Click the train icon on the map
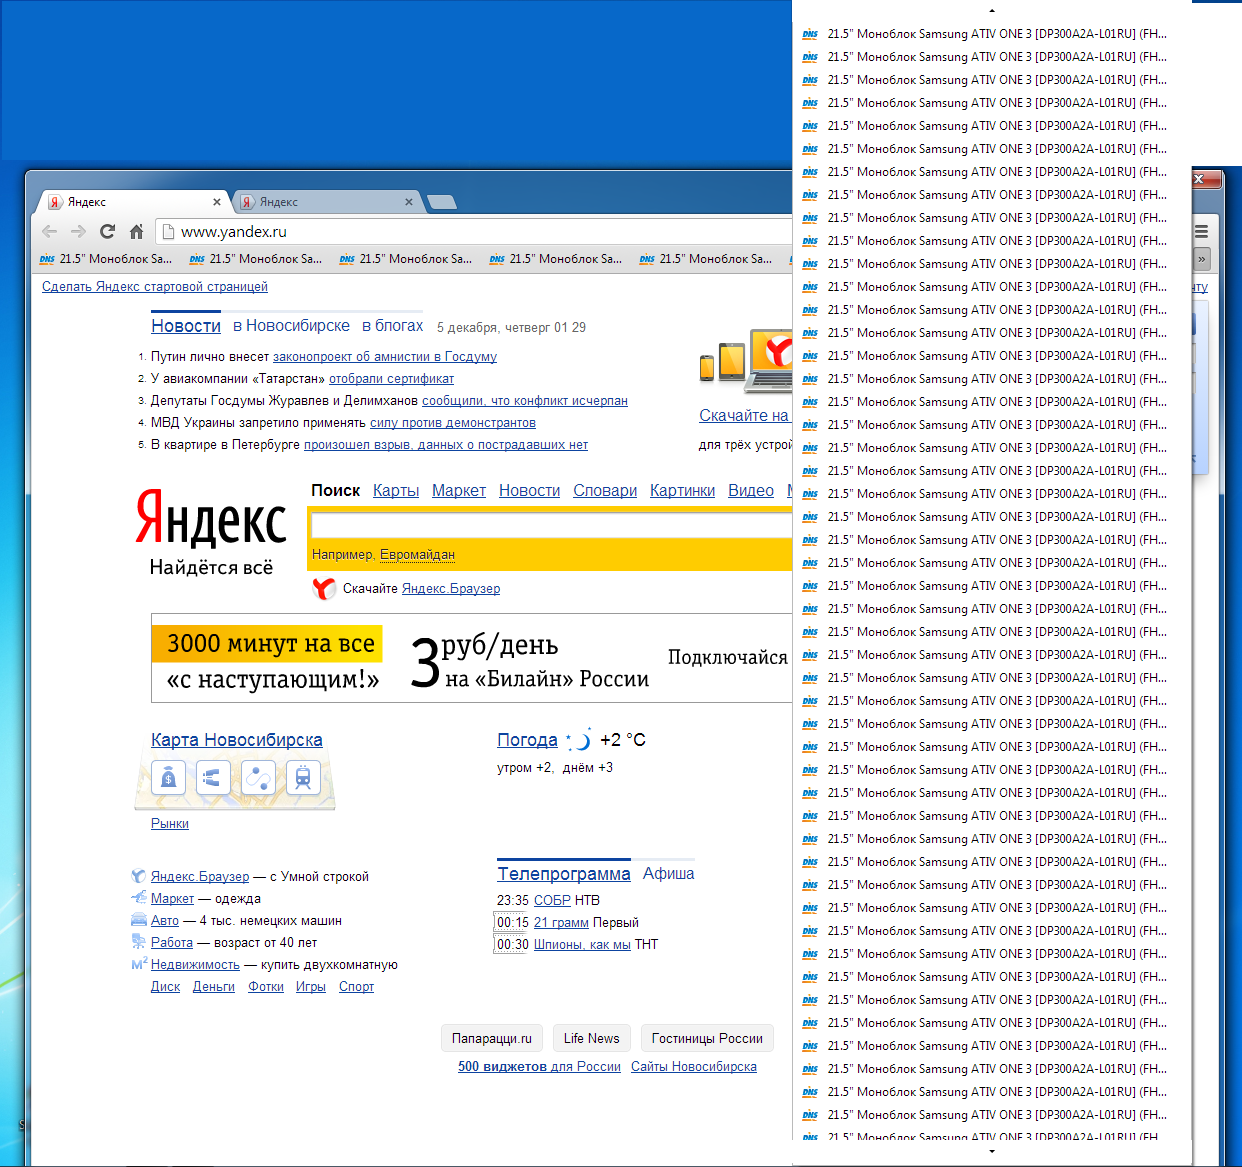The image size is (1242, 1167). point(303,777)
